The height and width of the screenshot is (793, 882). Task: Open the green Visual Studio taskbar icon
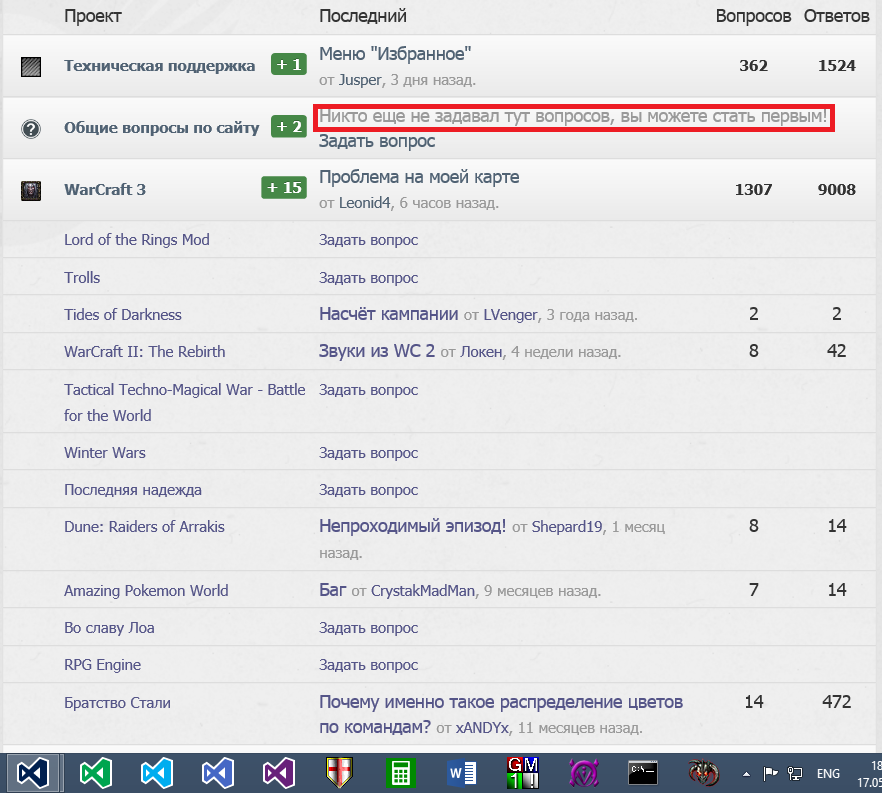95,773
